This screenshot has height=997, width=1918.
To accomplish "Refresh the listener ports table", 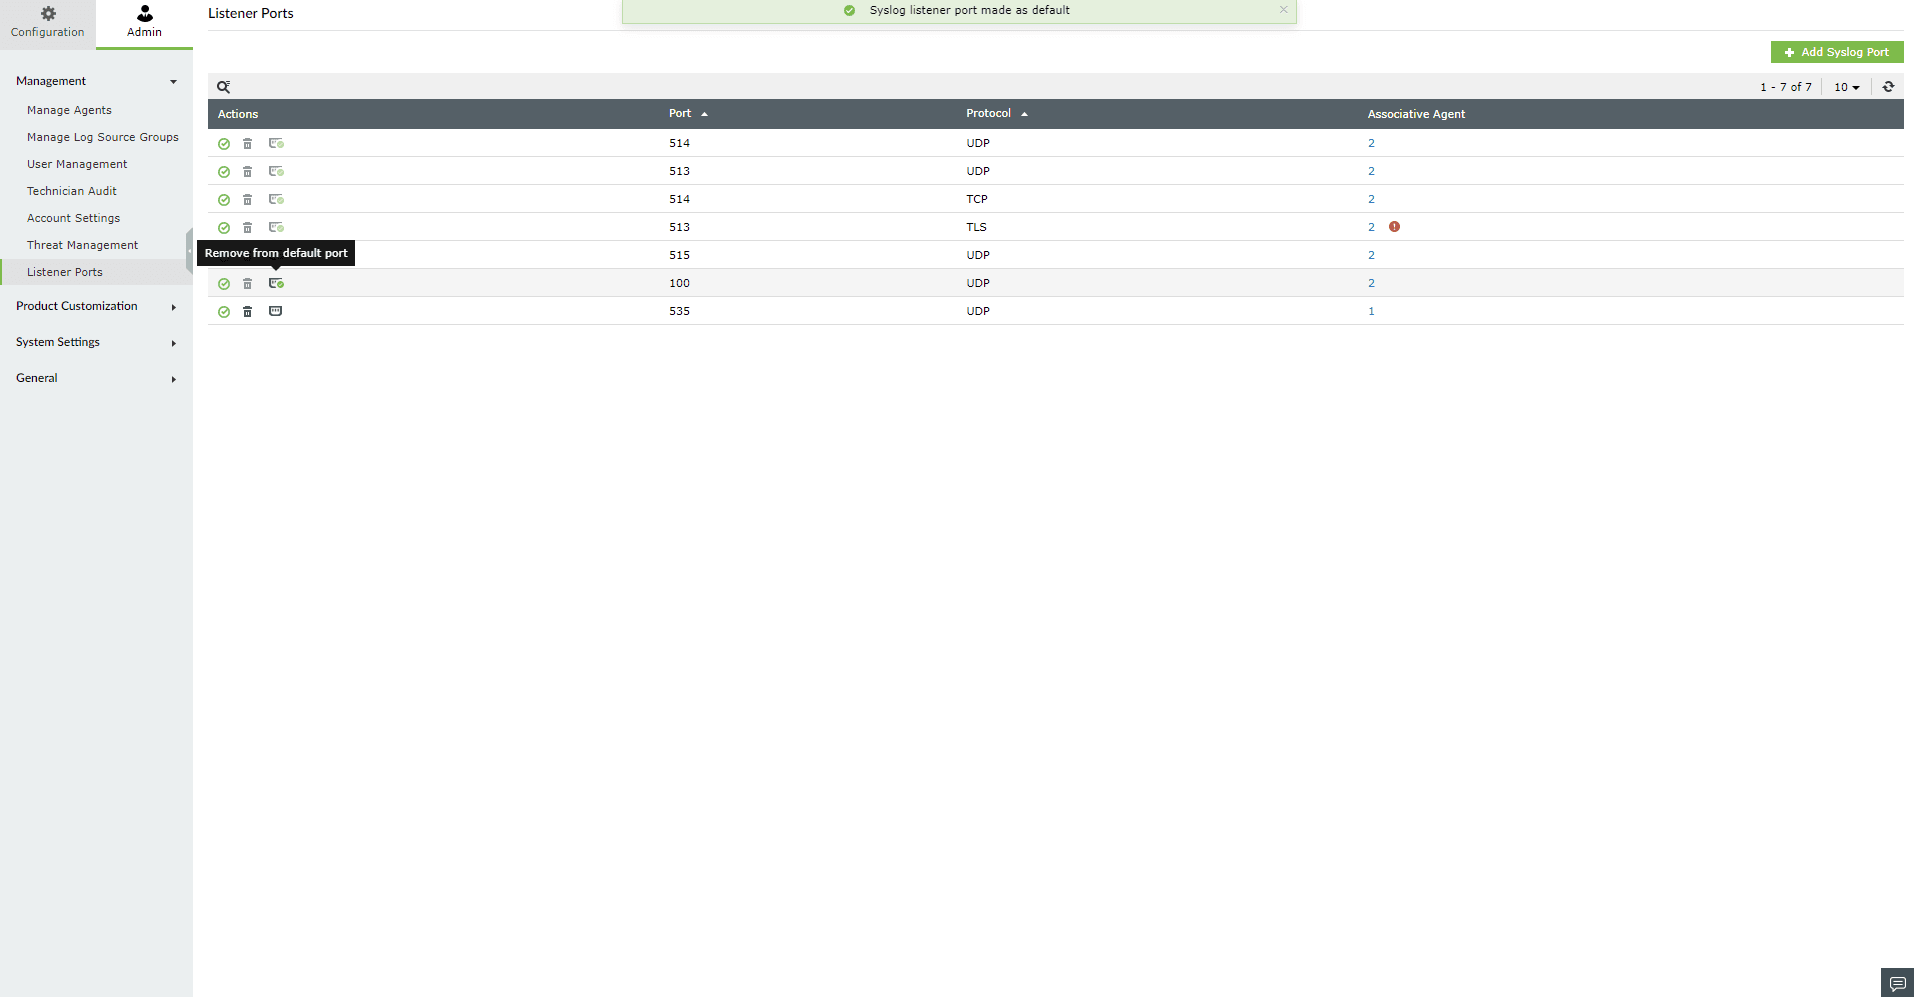I will coord(1888,87).
